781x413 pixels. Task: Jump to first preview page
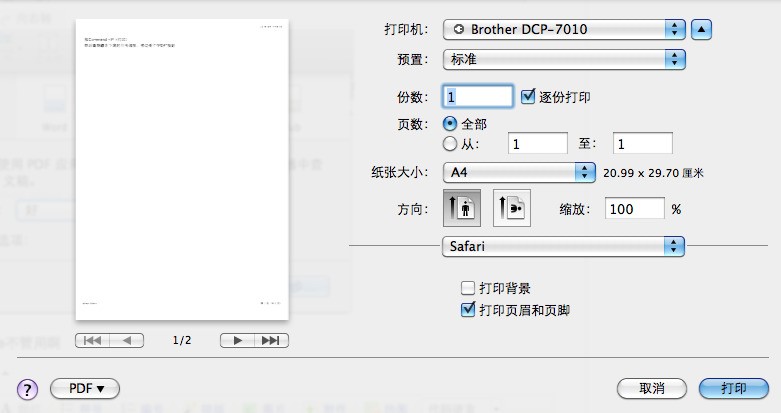[92, 340]
